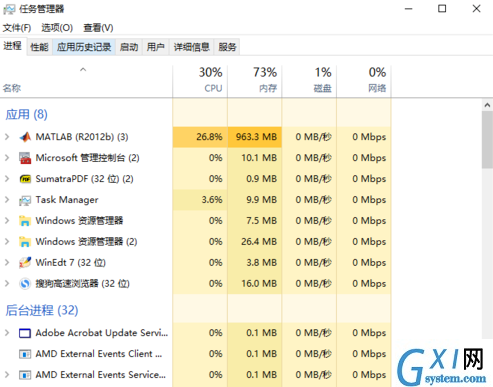
Task: Select the 3.8 MB memory cell
Action: point(255,263)
